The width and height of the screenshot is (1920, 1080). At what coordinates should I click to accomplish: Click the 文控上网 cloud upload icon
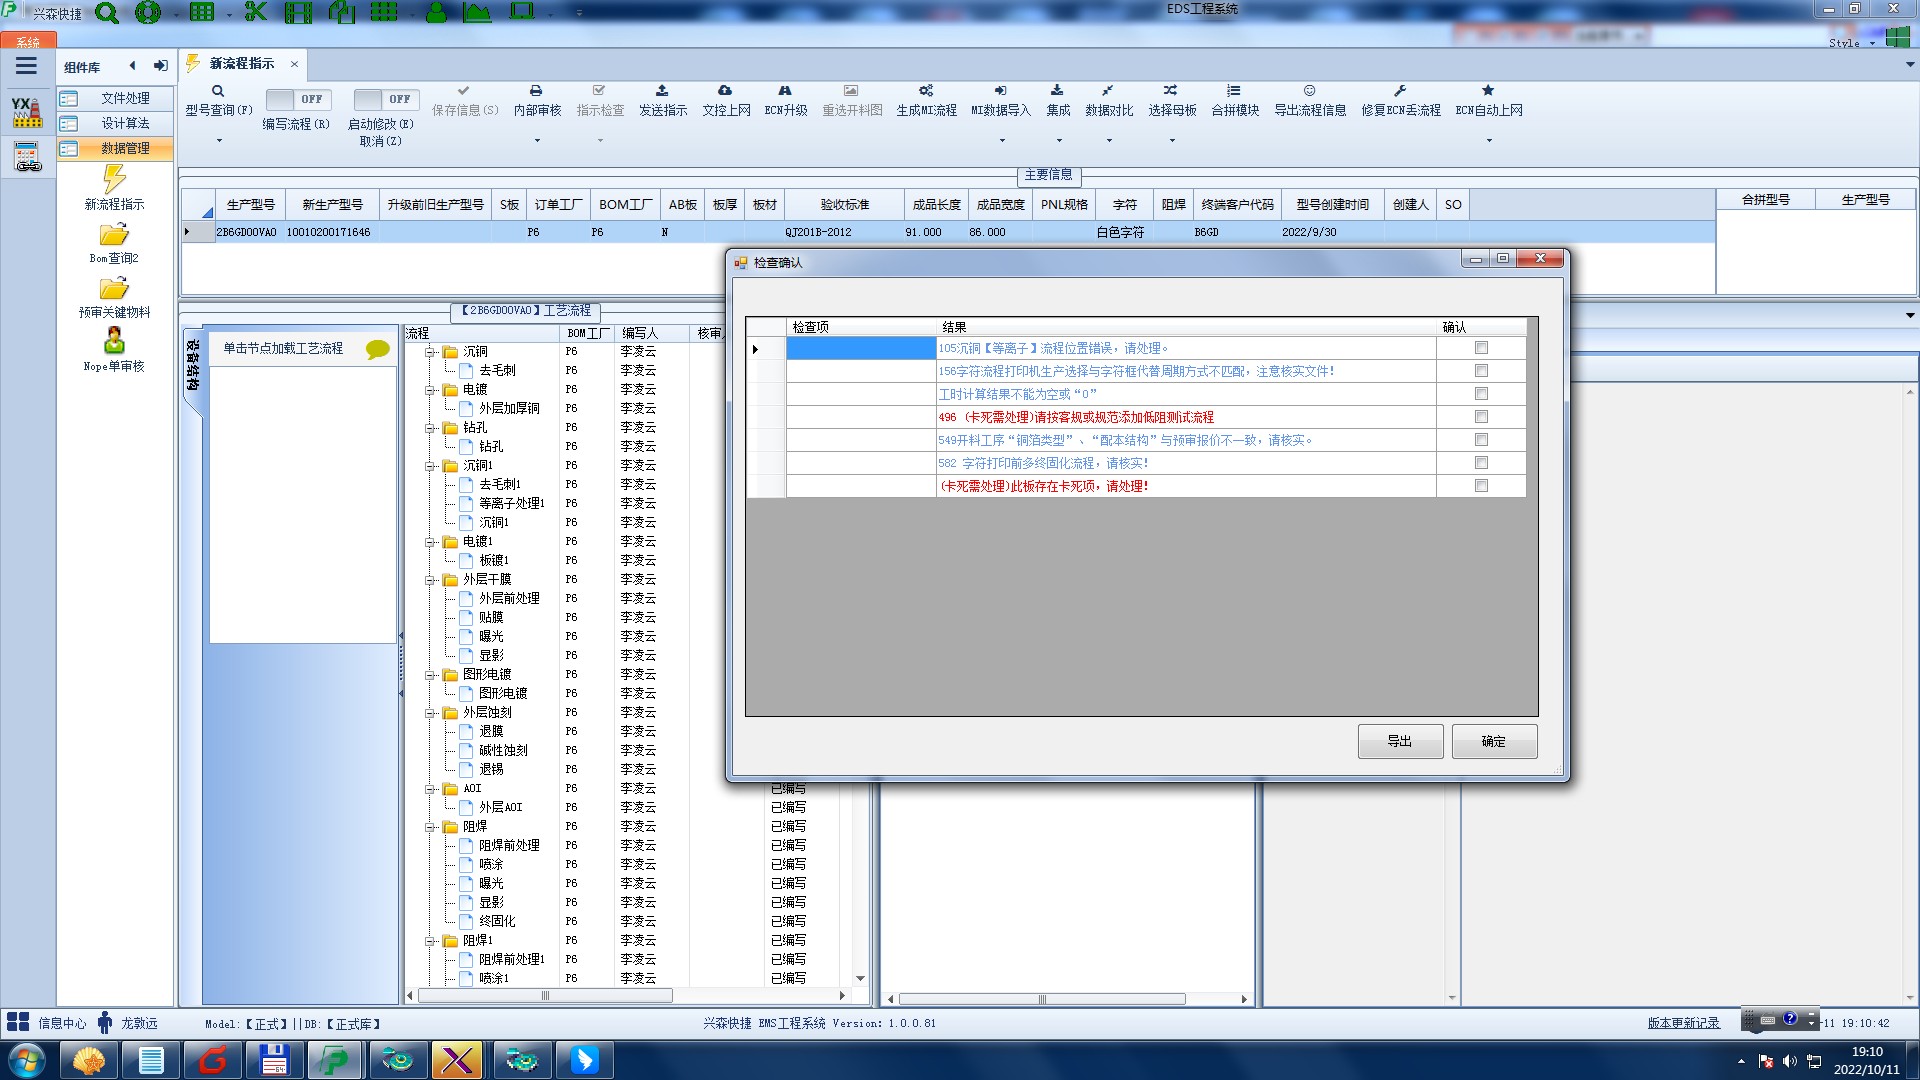click(x=725, y=91)
